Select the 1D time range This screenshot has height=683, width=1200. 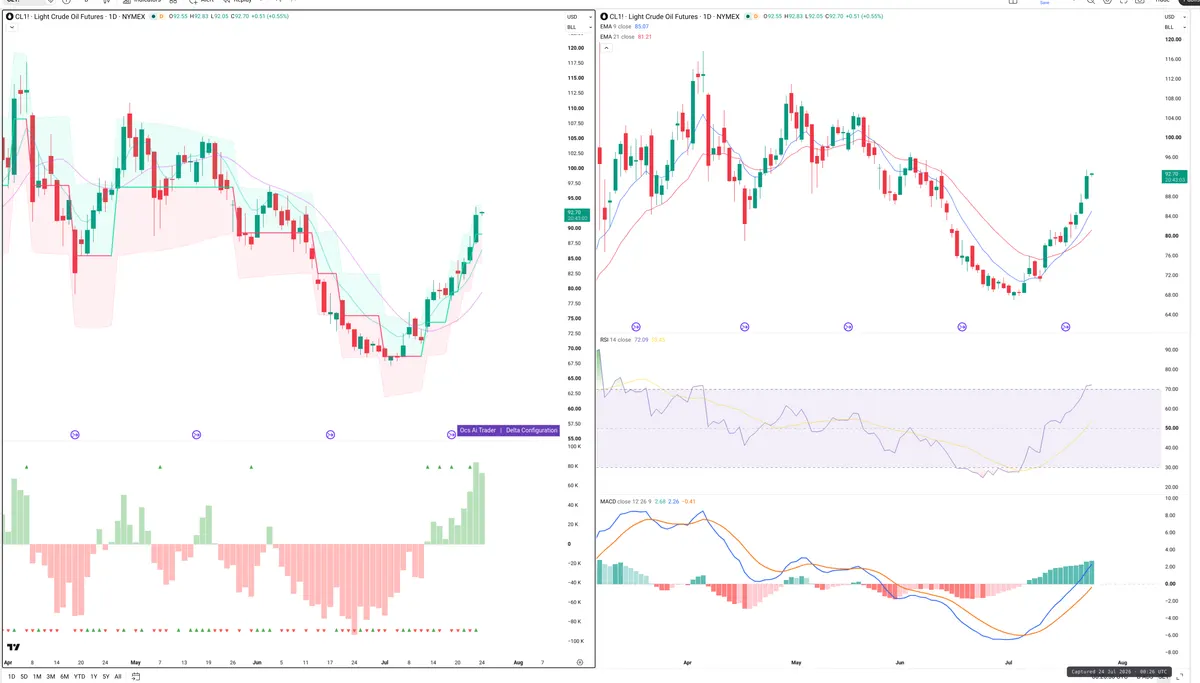coord(11,676)
